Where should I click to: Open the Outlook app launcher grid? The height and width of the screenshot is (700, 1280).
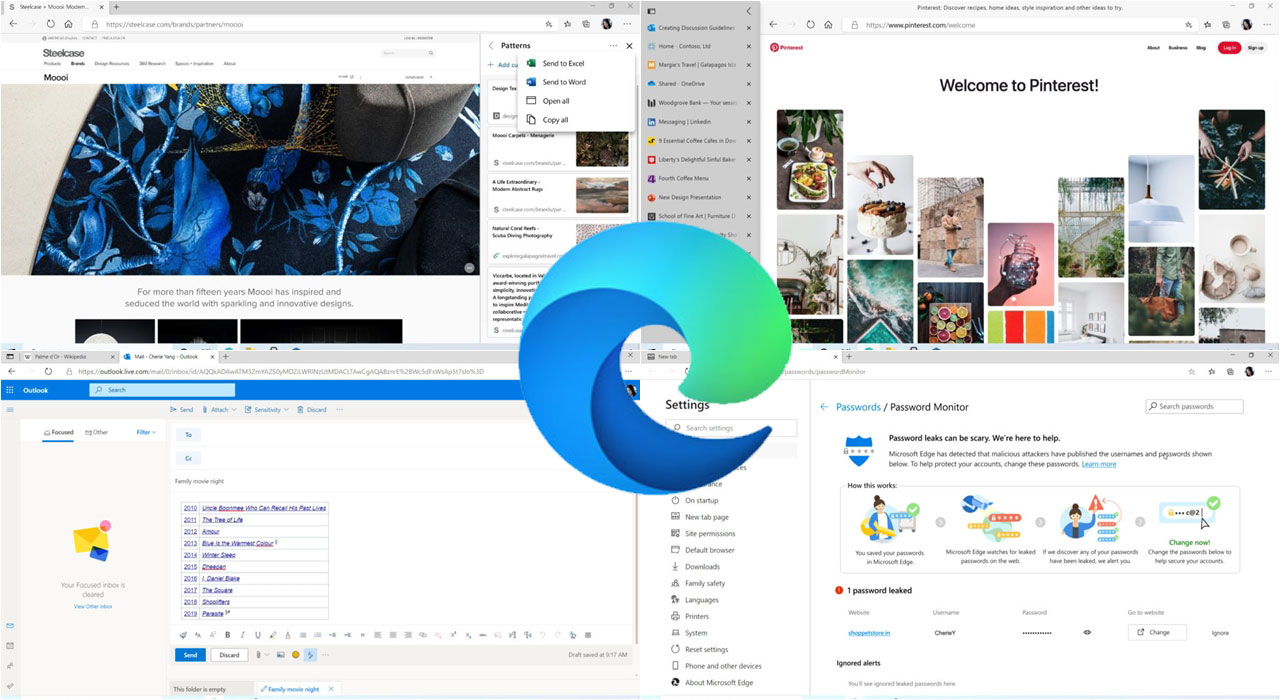pyautogui.click(x=10, y=389)
